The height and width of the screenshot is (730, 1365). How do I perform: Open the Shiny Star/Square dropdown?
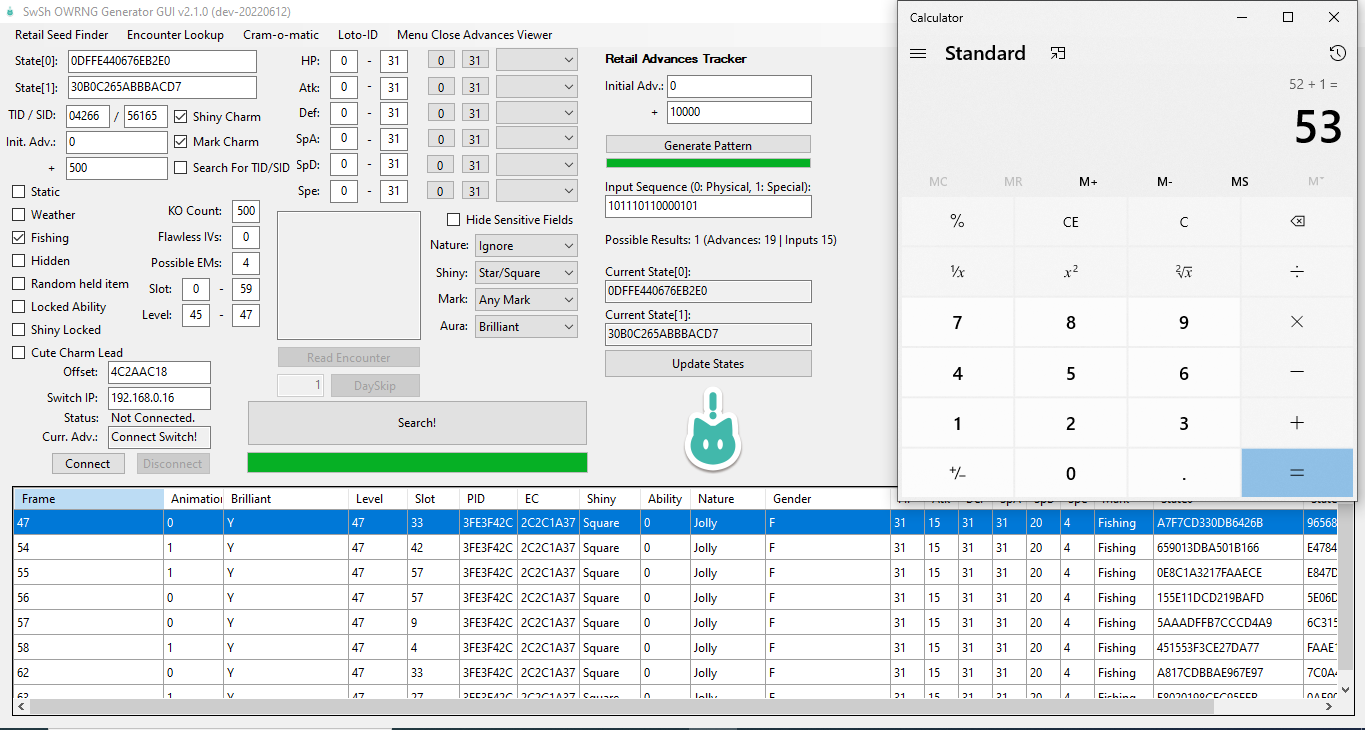pyautogui.click(x=525, y=273)
